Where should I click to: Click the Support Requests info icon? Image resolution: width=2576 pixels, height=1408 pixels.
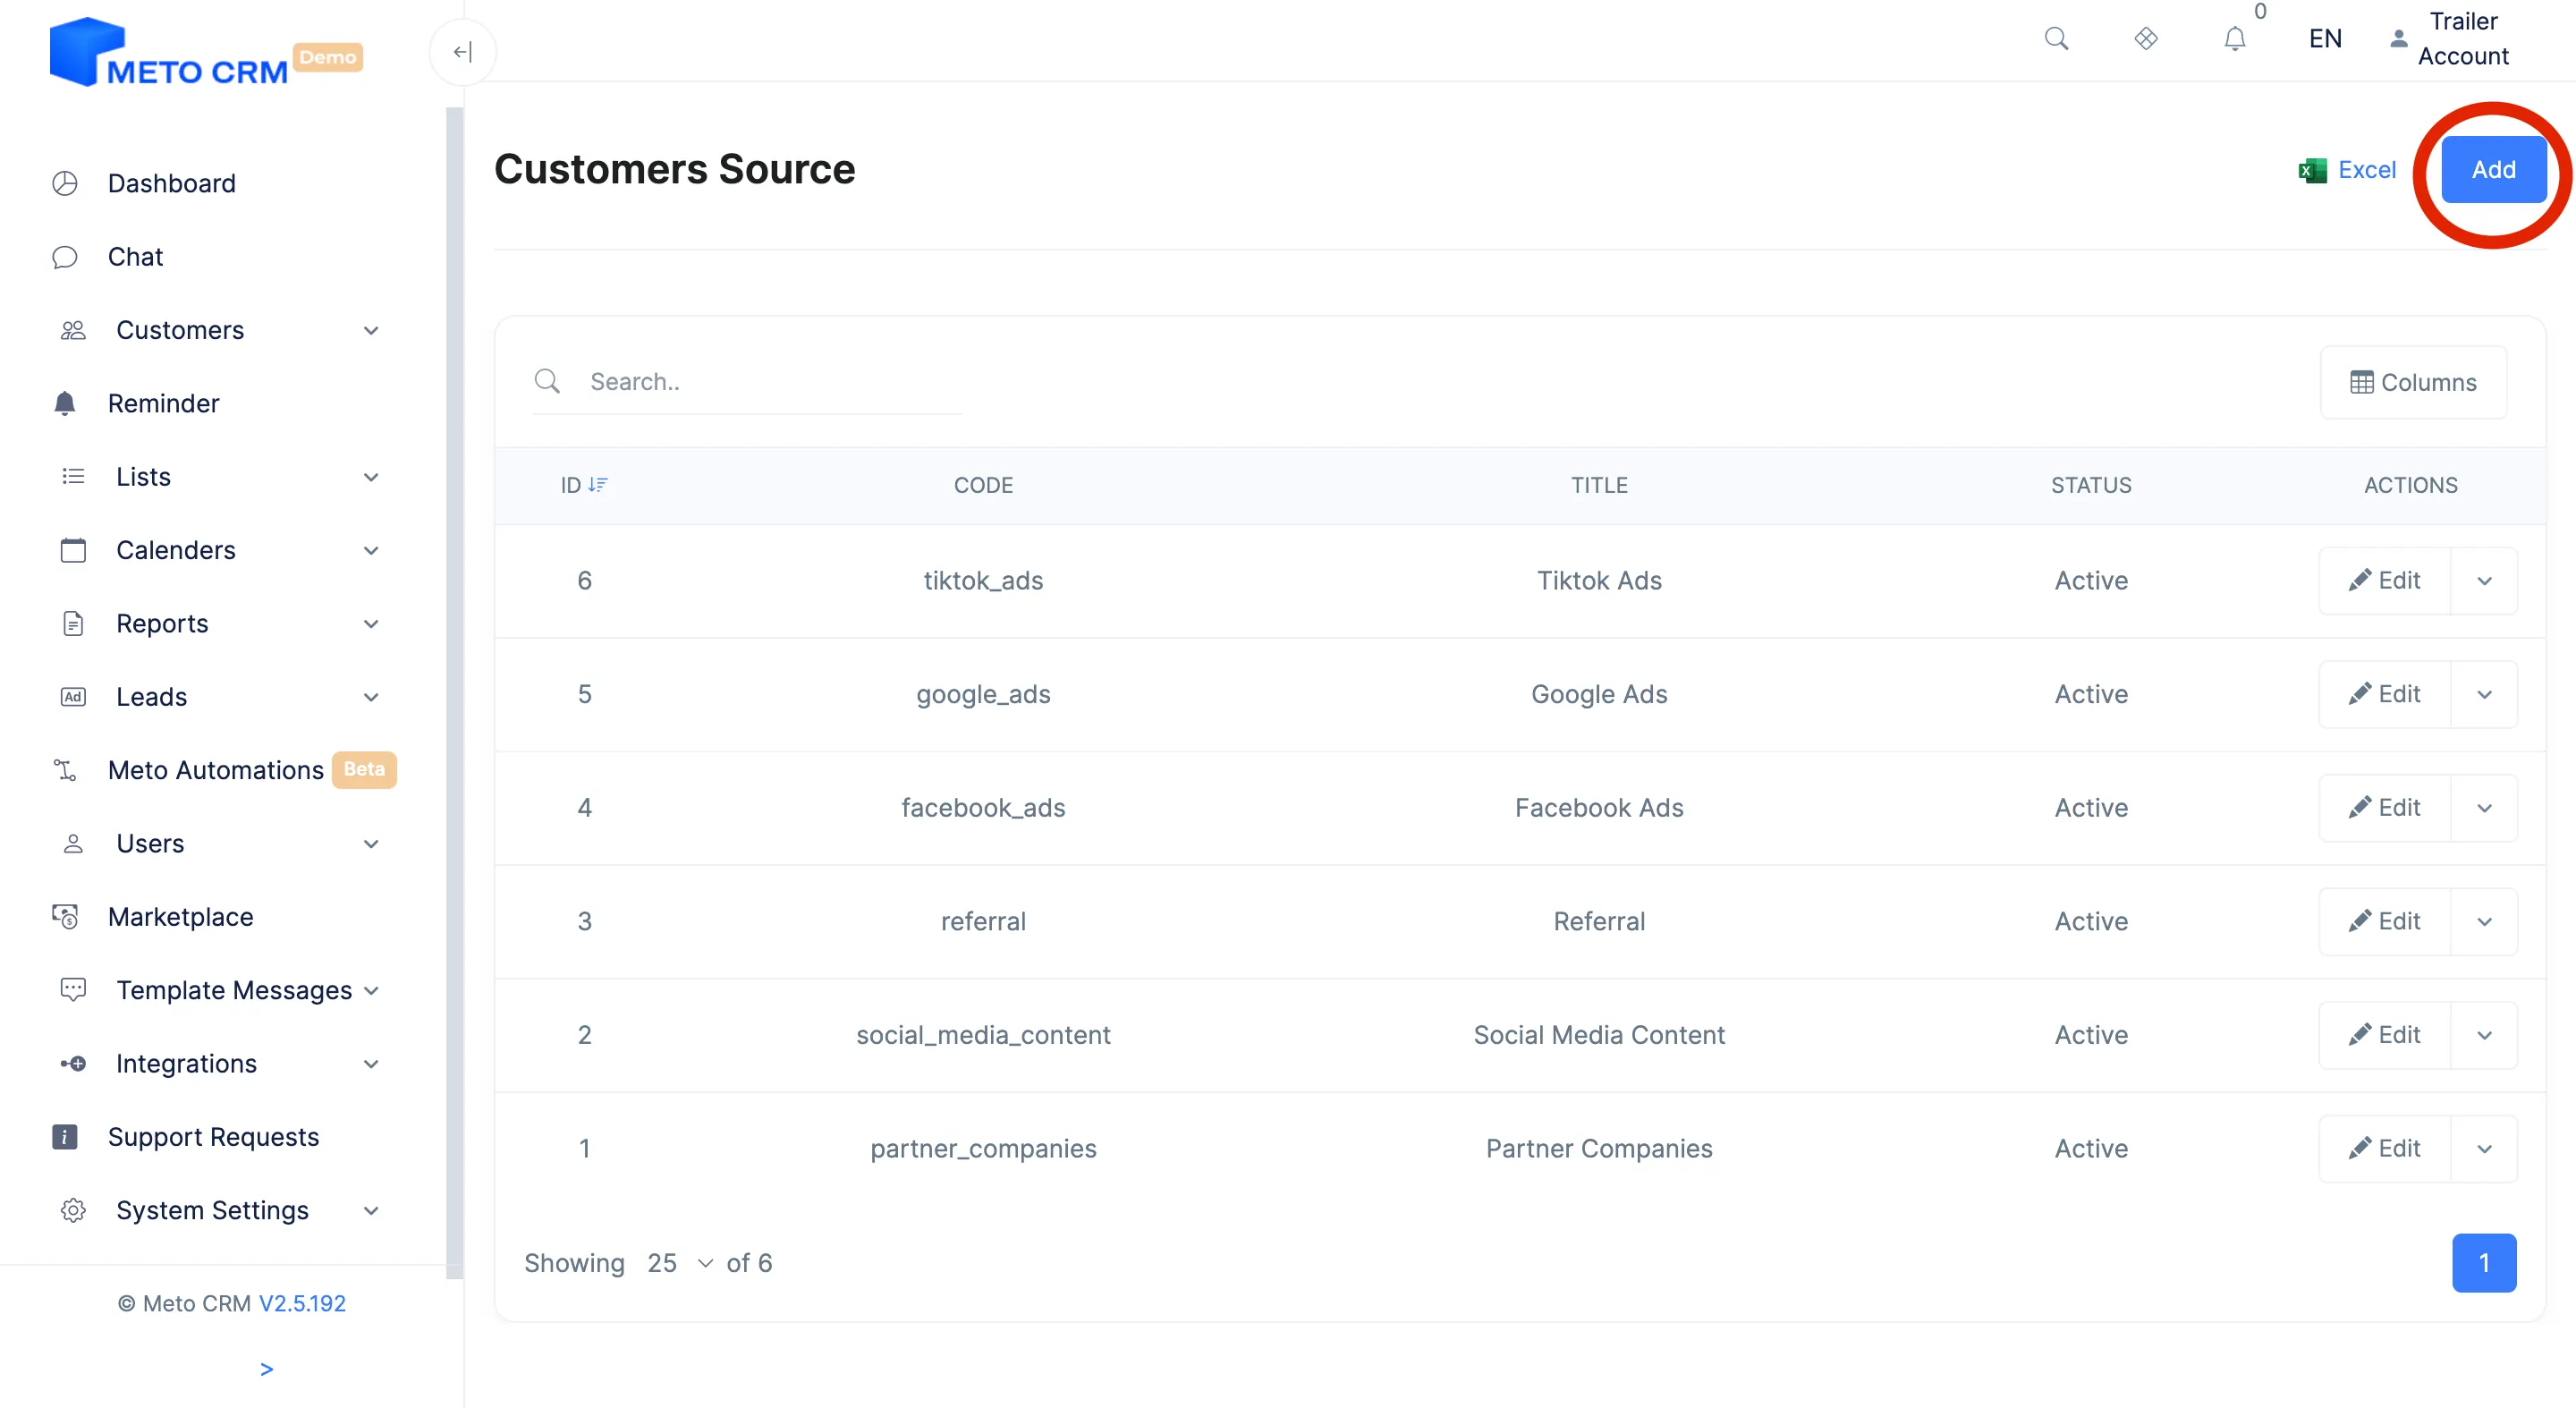coord(65,1137)
